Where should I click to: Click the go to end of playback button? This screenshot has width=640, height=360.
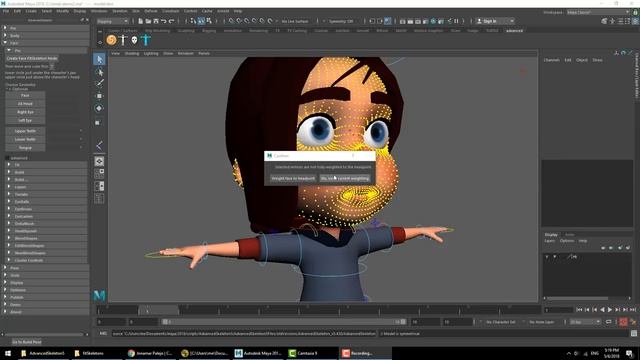[x=633, y=310]
